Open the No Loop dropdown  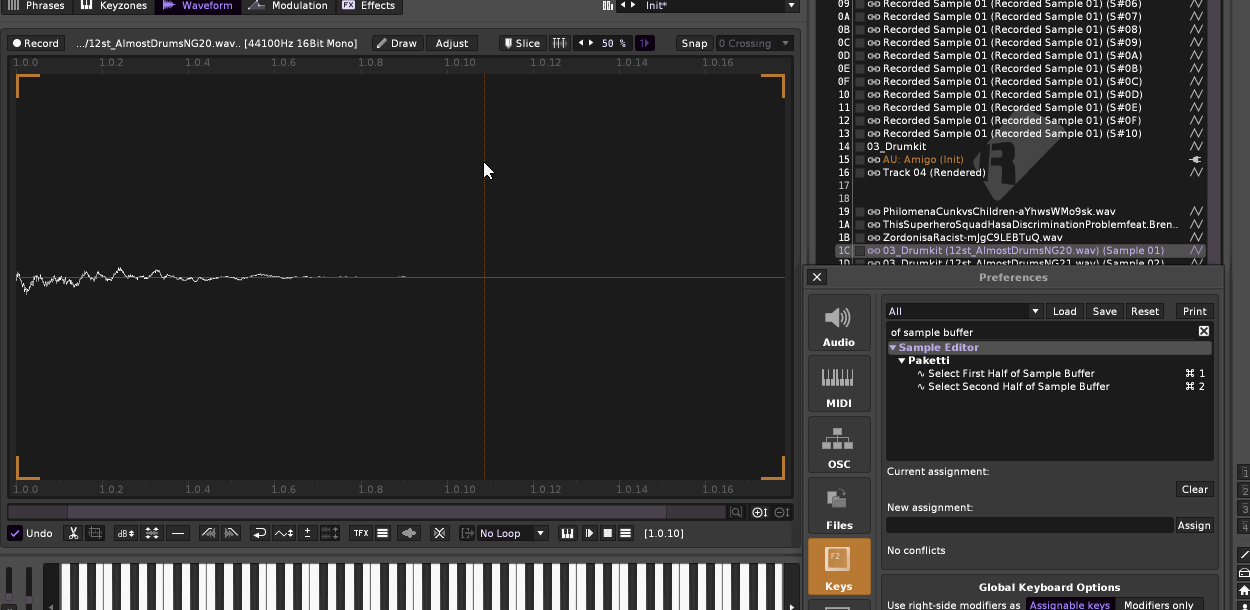click(512, 534)
